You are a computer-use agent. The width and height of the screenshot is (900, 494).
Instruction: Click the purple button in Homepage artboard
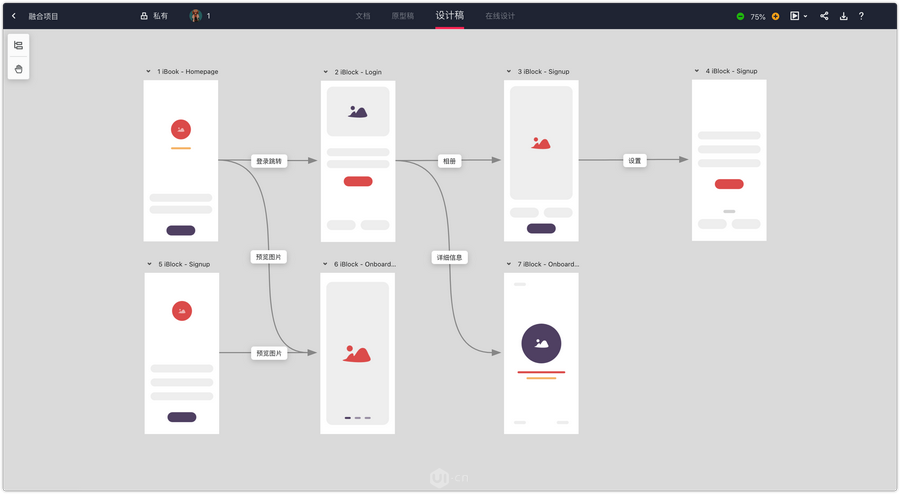click(181, 231)
